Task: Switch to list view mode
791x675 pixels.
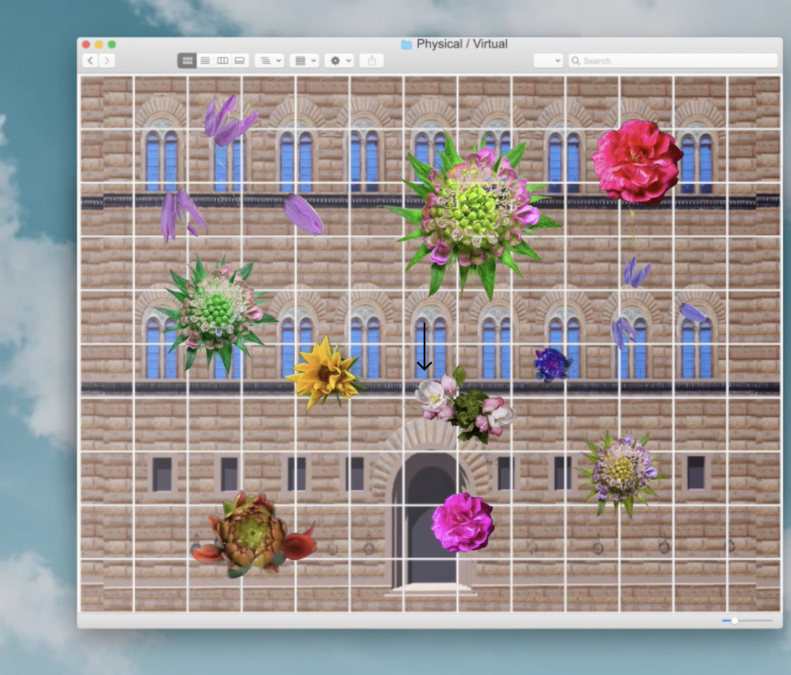Action: [205, 61]
